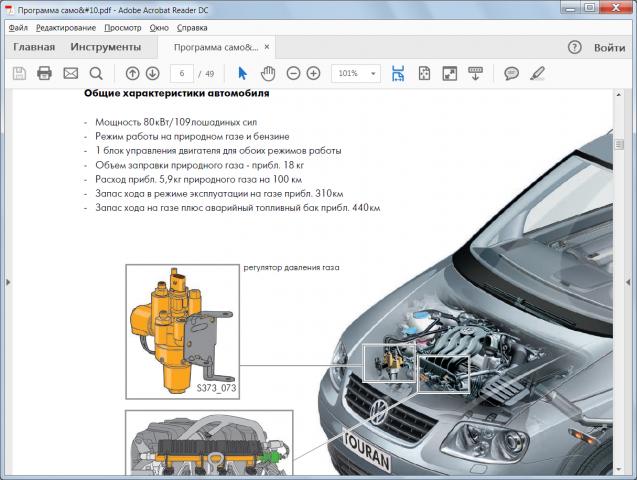
Task: Click the line Расход прибл. 5,9 кг природного газа
Action: coord(199,179)
